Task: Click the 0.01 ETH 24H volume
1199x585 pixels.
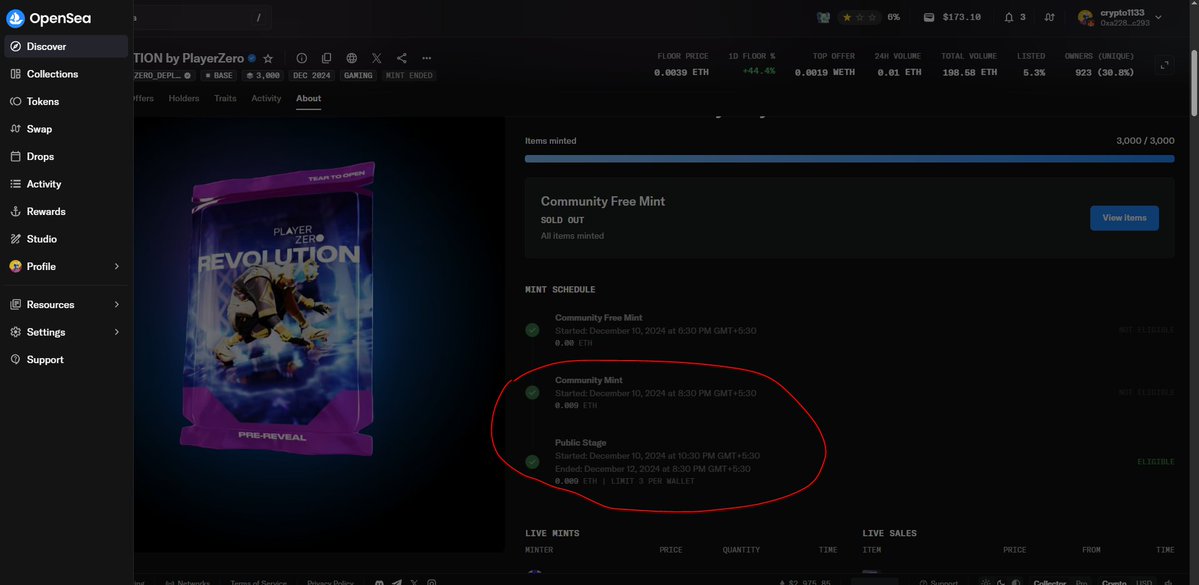Action: pyautogui.click(x=899, y=72)
